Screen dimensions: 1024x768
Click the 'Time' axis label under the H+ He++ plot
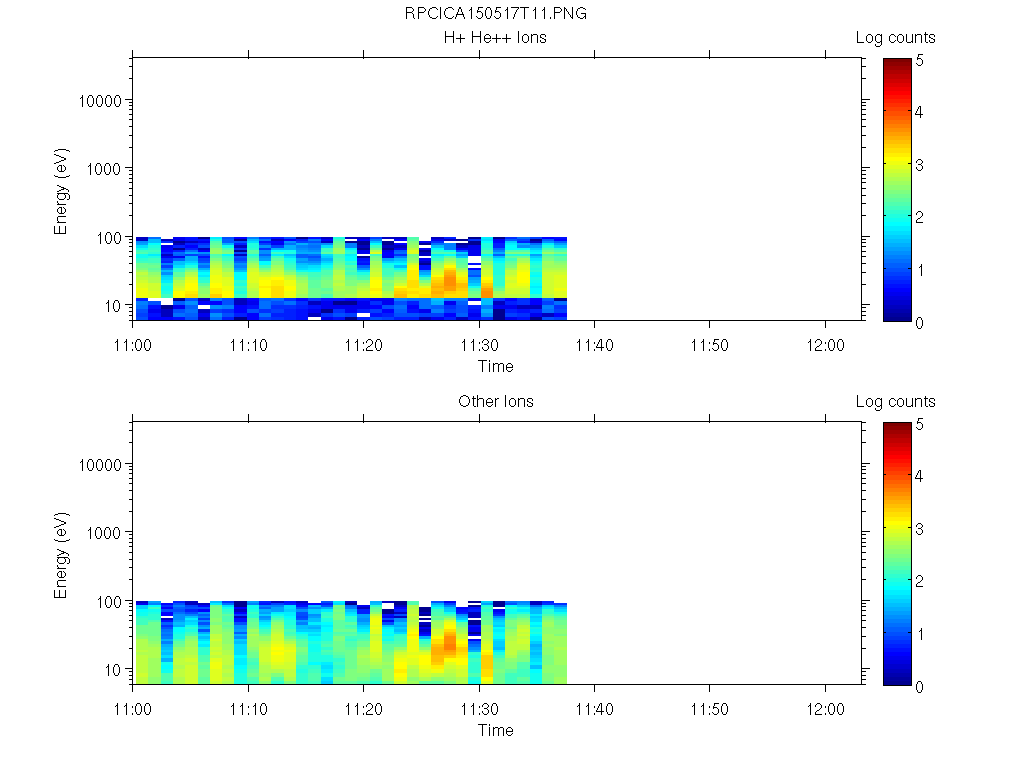[x=496, y=366]
